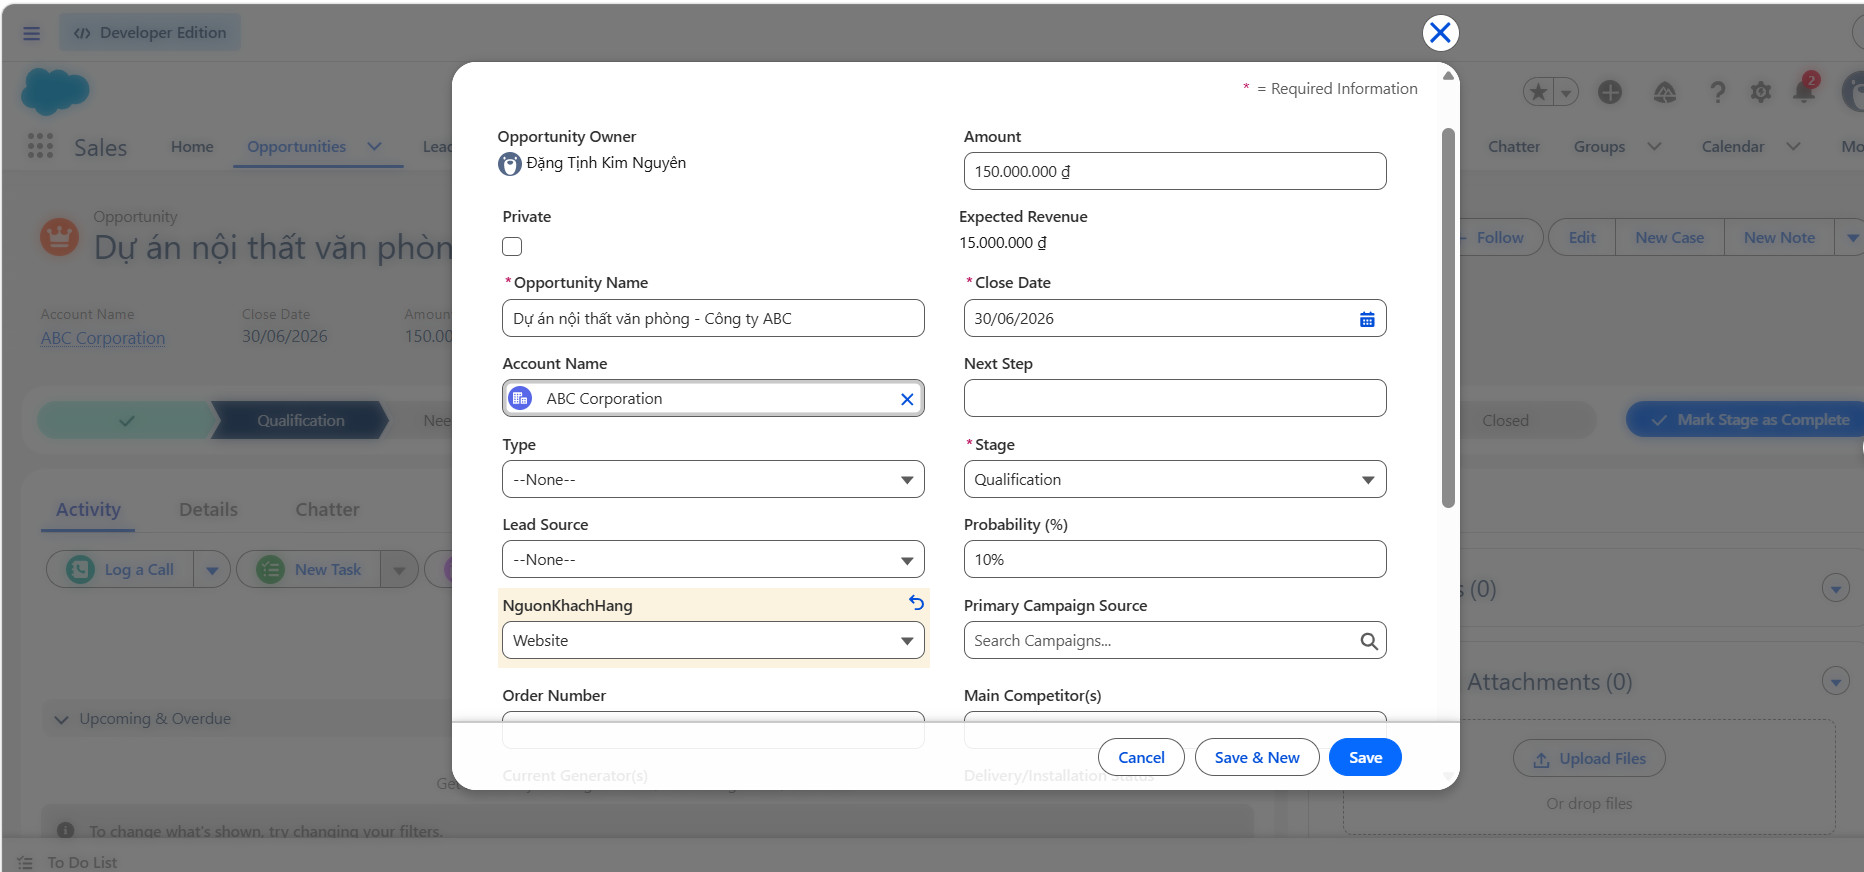
Task: Open New Task more actions arrow
Action: [x=399, y=570]
